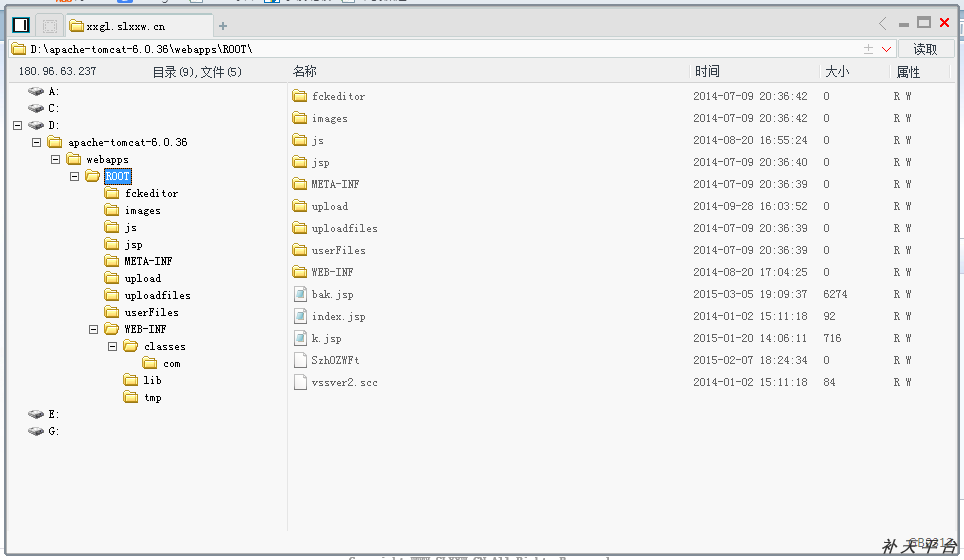This screenshot has height=560, width=964.
Task: Select META-INF folder in tree
Action: pyautogui.click(x=148, y=261)
